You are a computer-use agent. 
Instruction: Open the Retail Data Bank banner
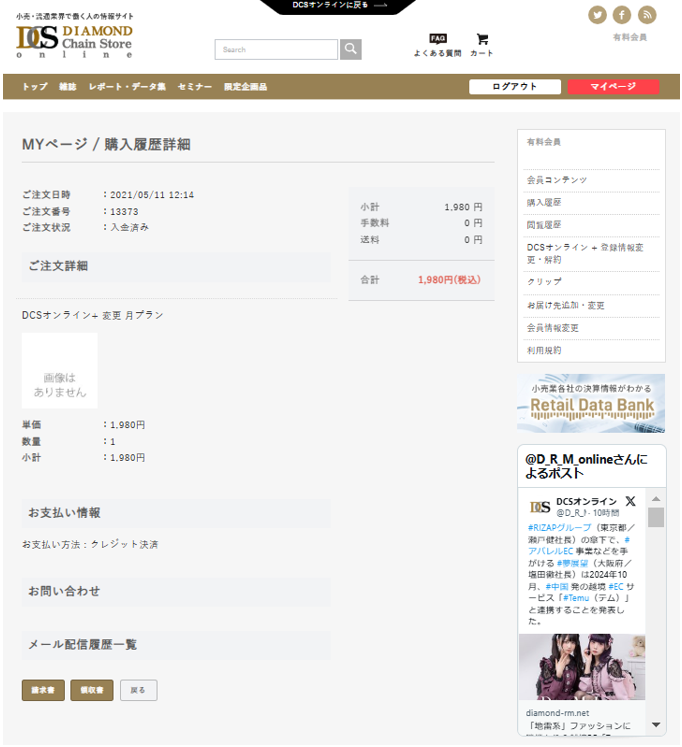pos(591,403)
